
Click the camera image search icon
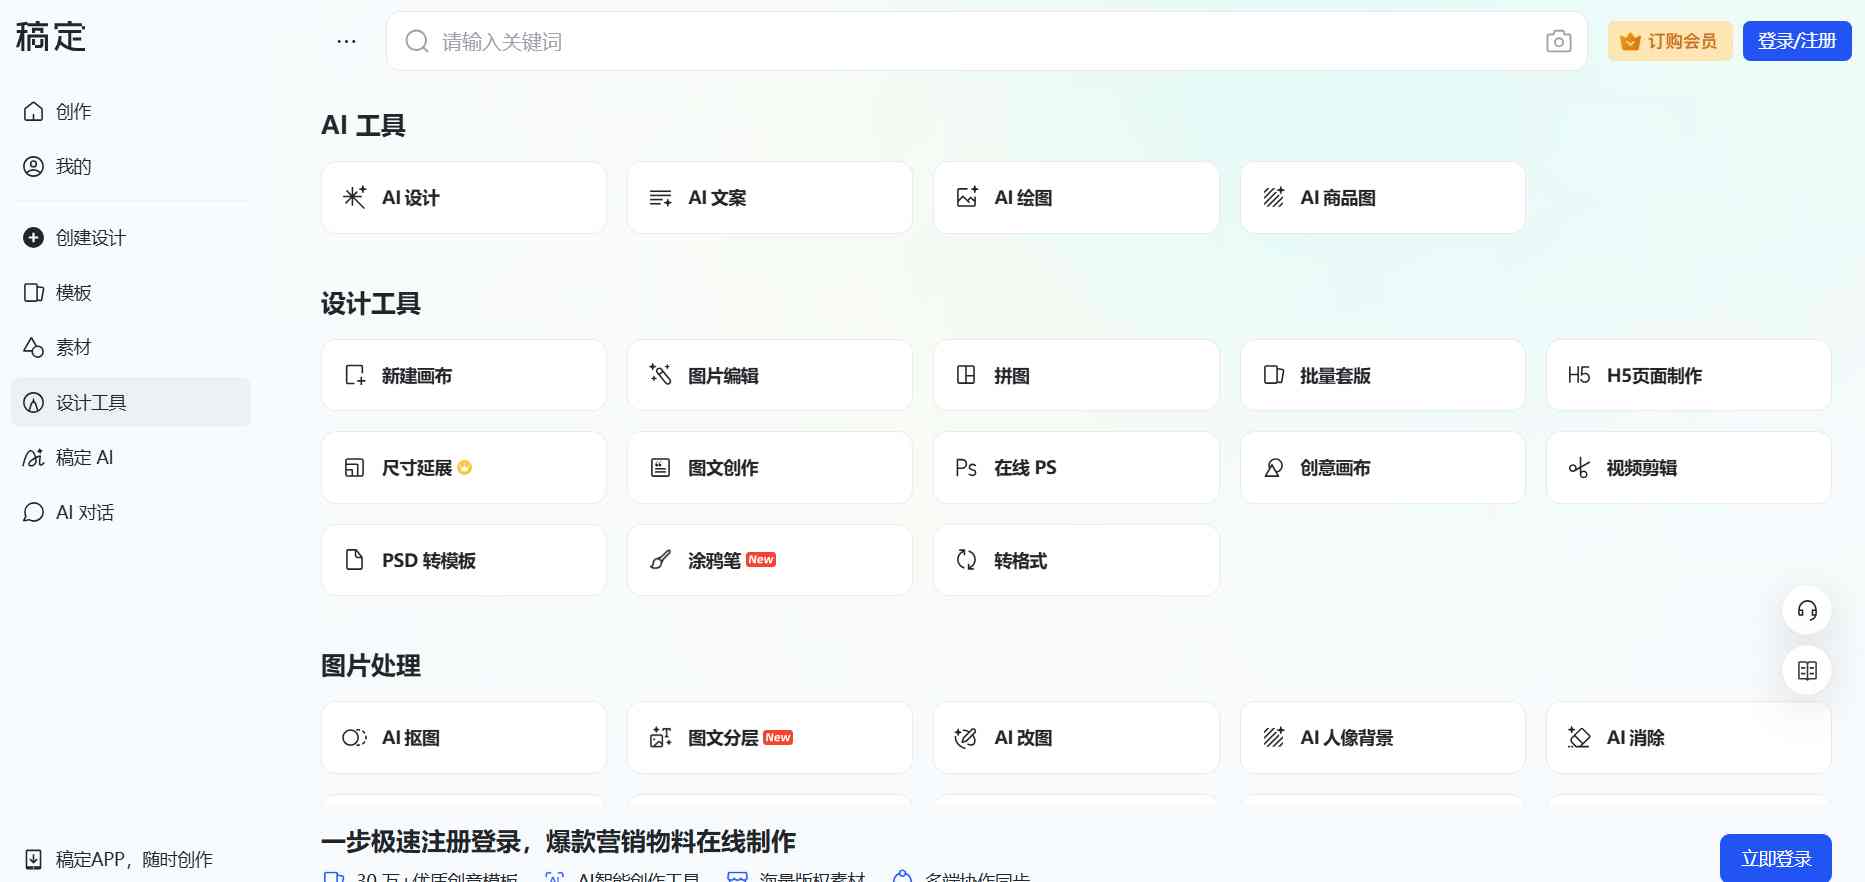point(1558,41)
